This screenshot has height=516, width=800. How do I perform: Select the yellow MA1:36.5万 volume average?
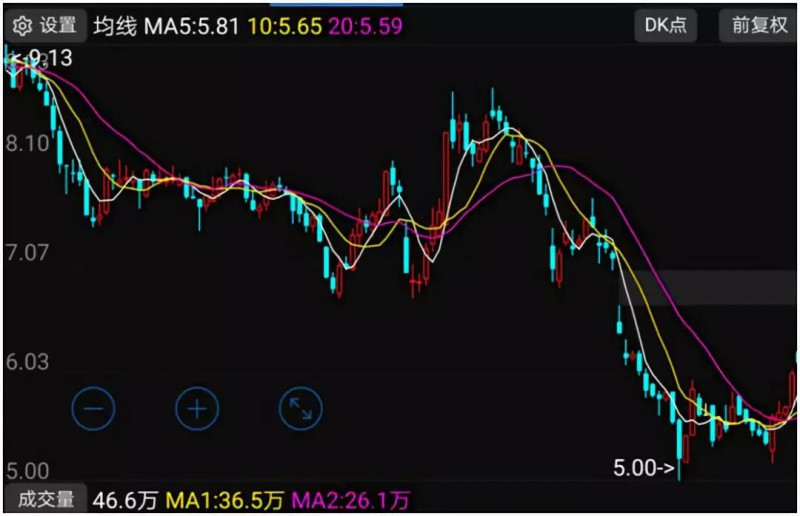[x=223, y=498]
